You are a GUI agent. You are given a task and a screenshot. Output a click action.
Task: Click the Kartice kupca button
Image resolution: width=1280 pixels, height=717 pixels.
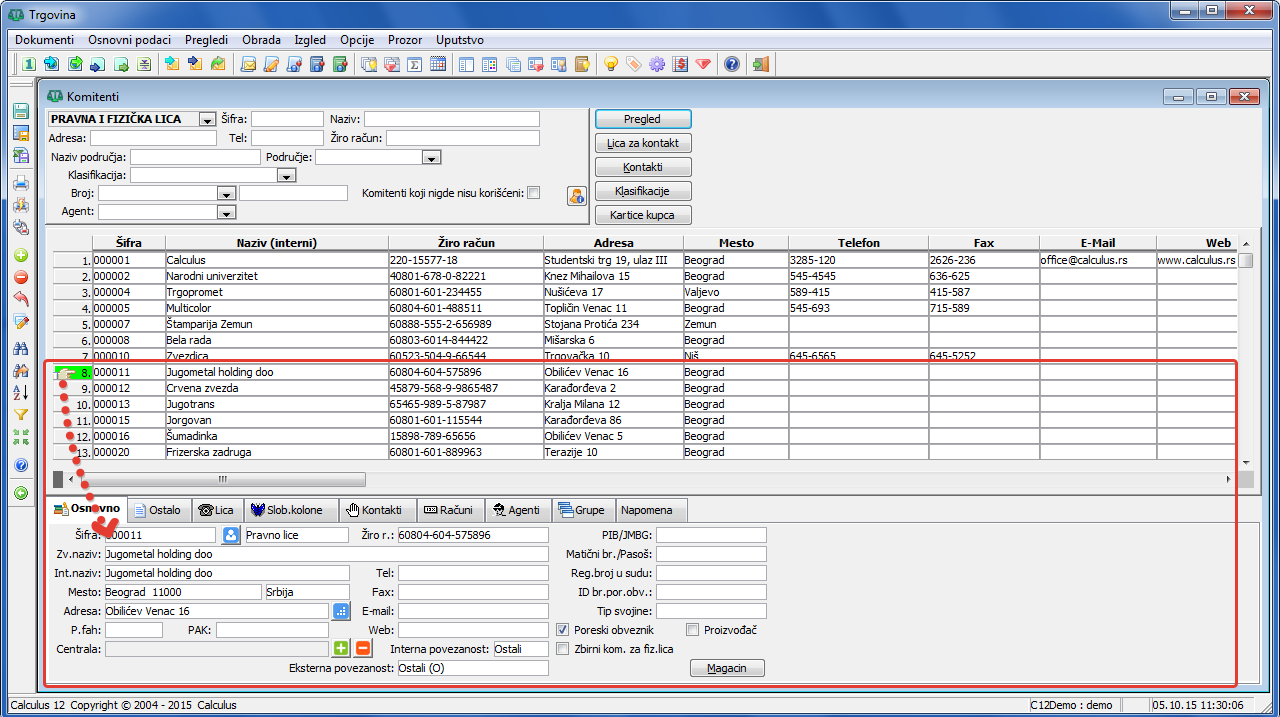(x=643, y=215)
